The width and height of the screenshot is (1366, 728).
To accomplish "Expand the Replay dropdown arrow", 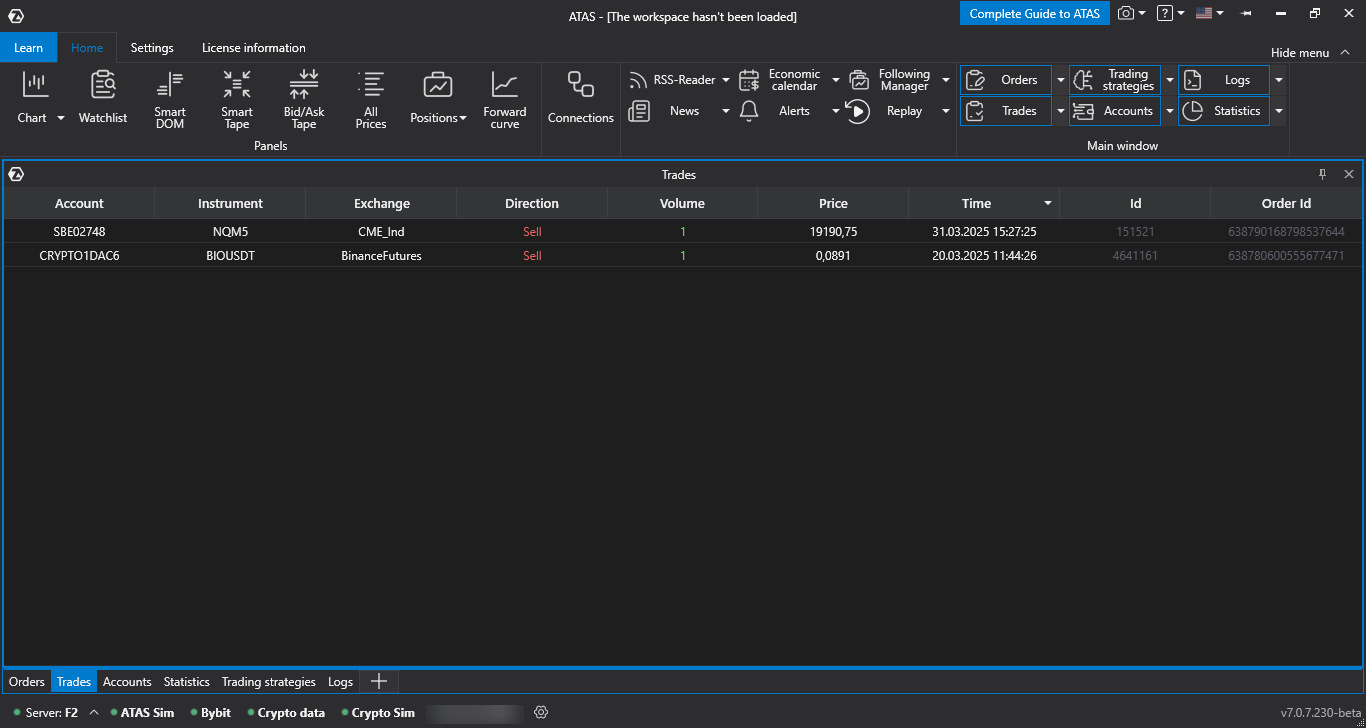I will tap(946, 111).
